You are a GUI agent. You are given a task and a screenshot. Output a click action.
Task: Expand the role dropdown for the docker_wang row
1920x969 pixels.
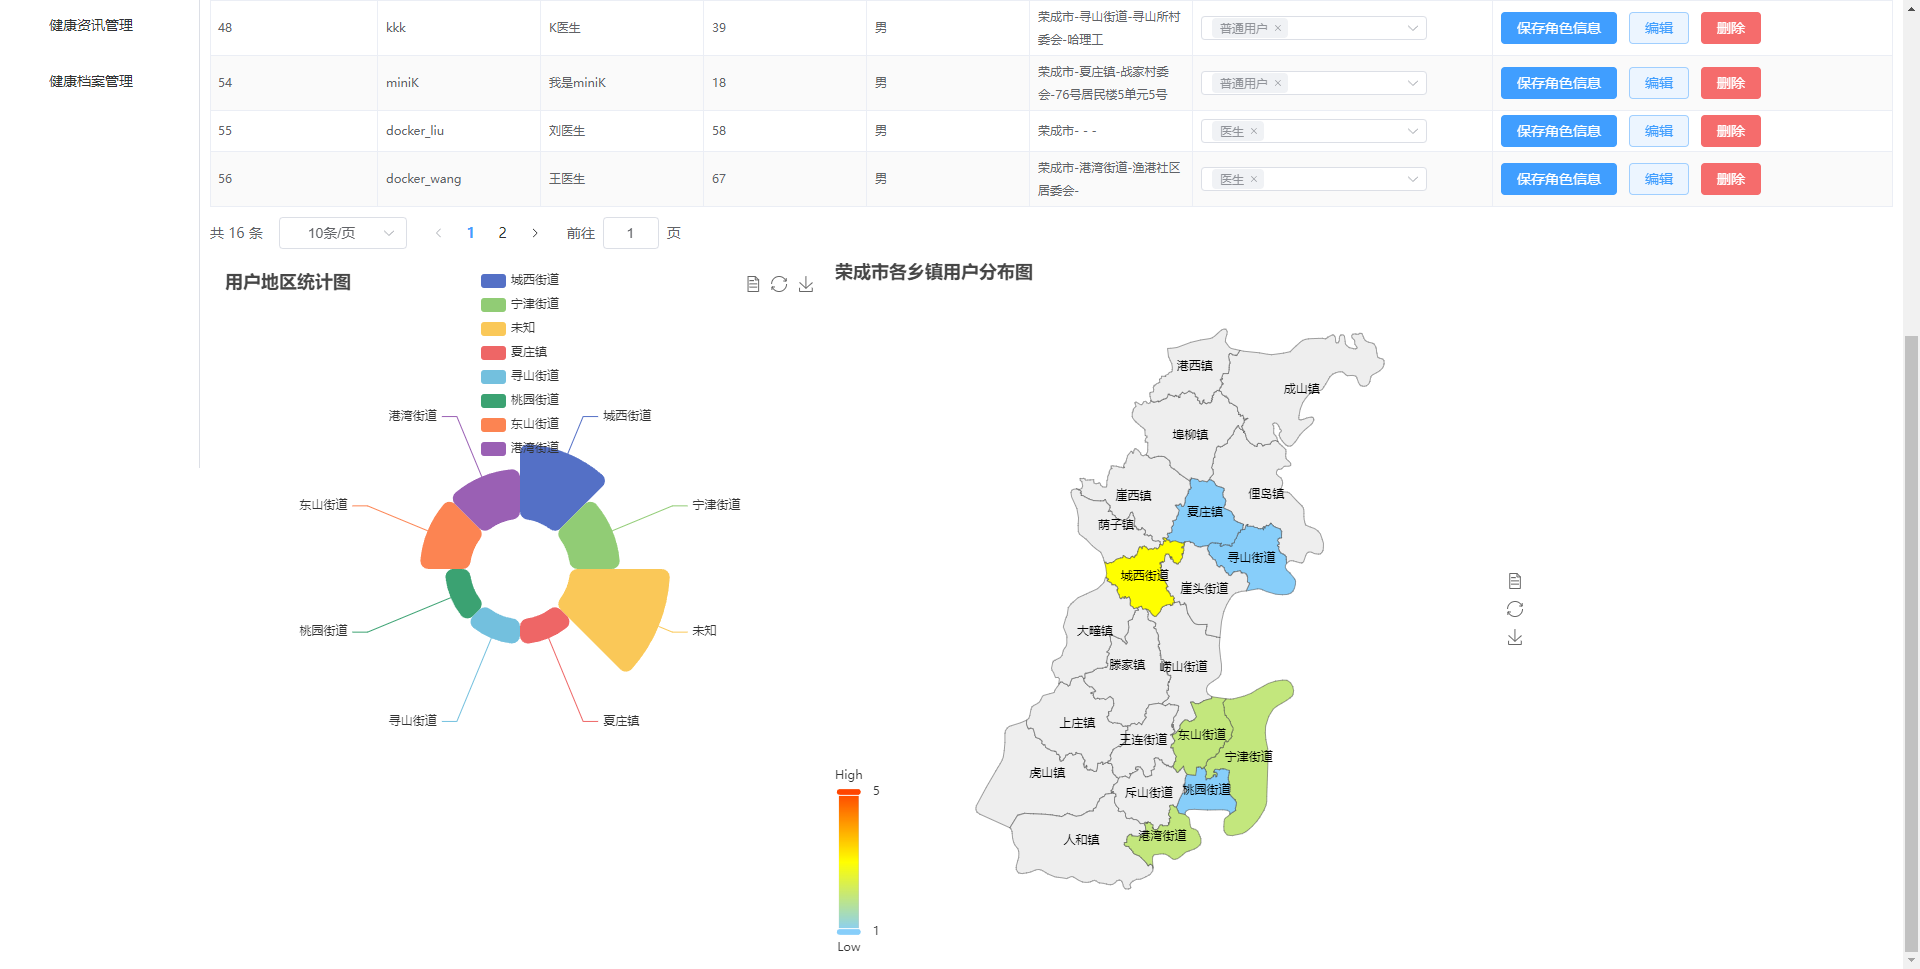(x=1412, y=179)
